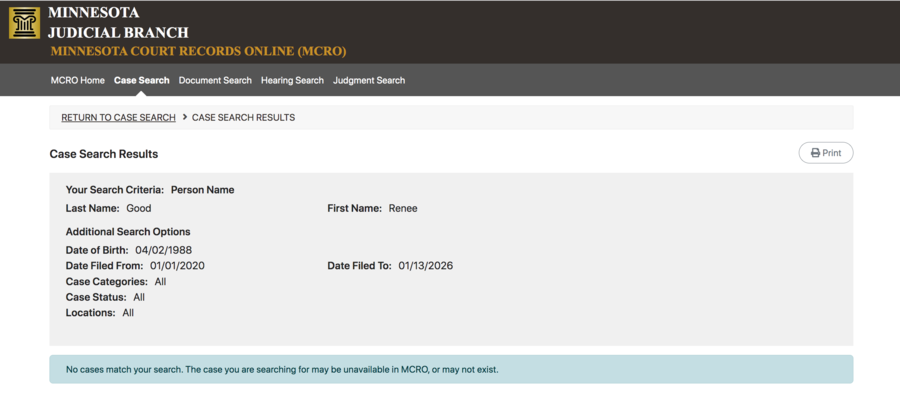Click the Minnesota Court Records Online (MCRO) title
This screenshot has width=900, height=399.
click(x=199, y=51)
